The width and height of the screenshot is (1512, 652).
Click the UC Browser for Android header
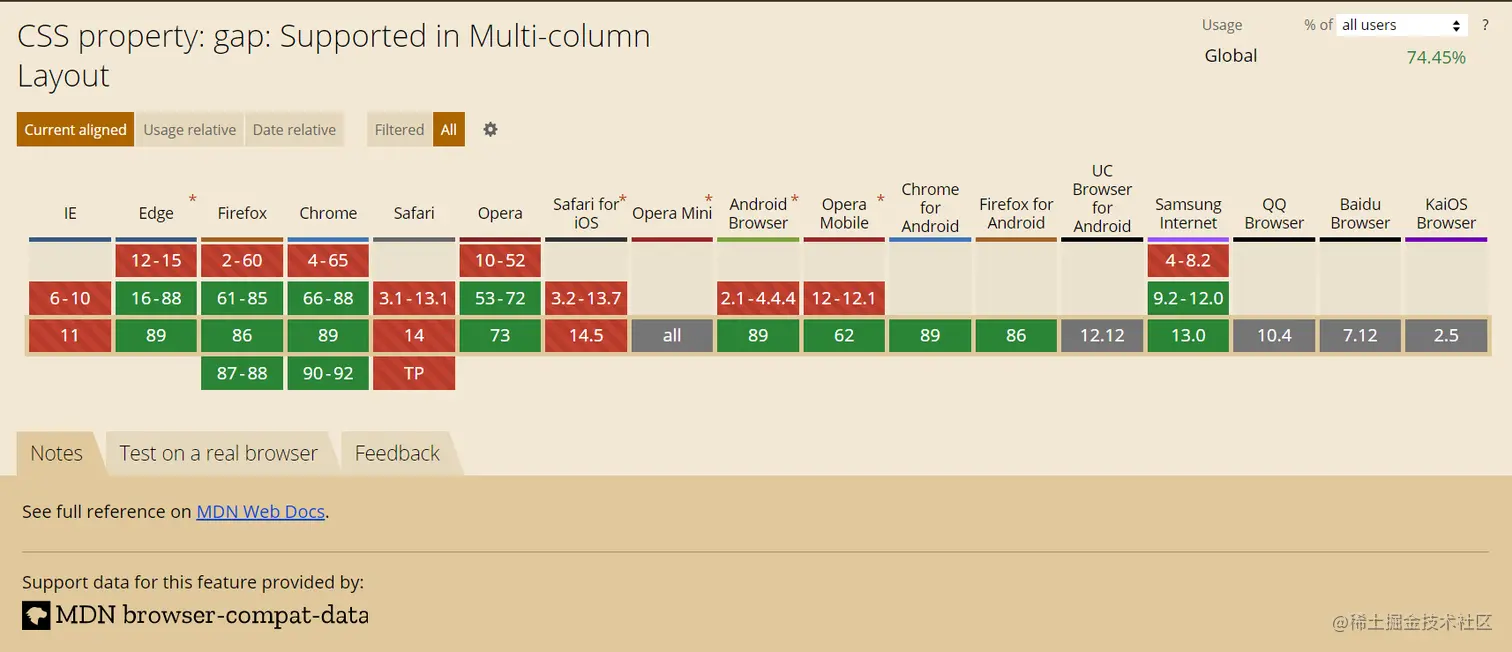[x=1102, y=198]
